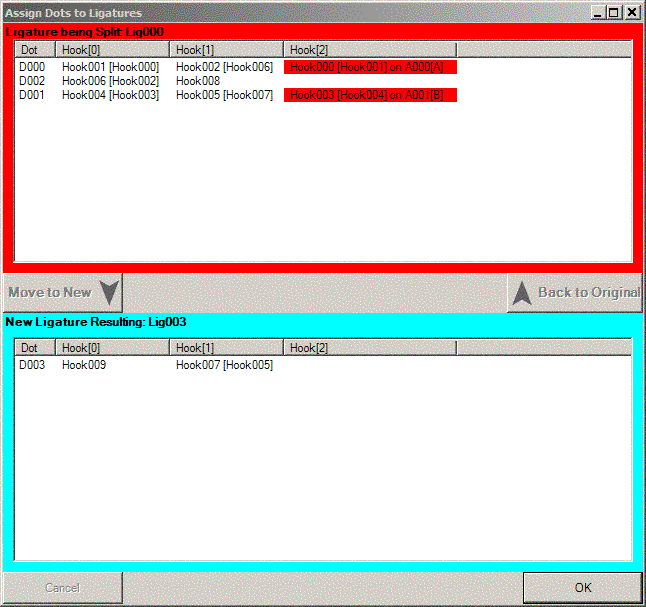Click the down arrow on Move to New
646x607 pixels.
[x=108, y=293]
